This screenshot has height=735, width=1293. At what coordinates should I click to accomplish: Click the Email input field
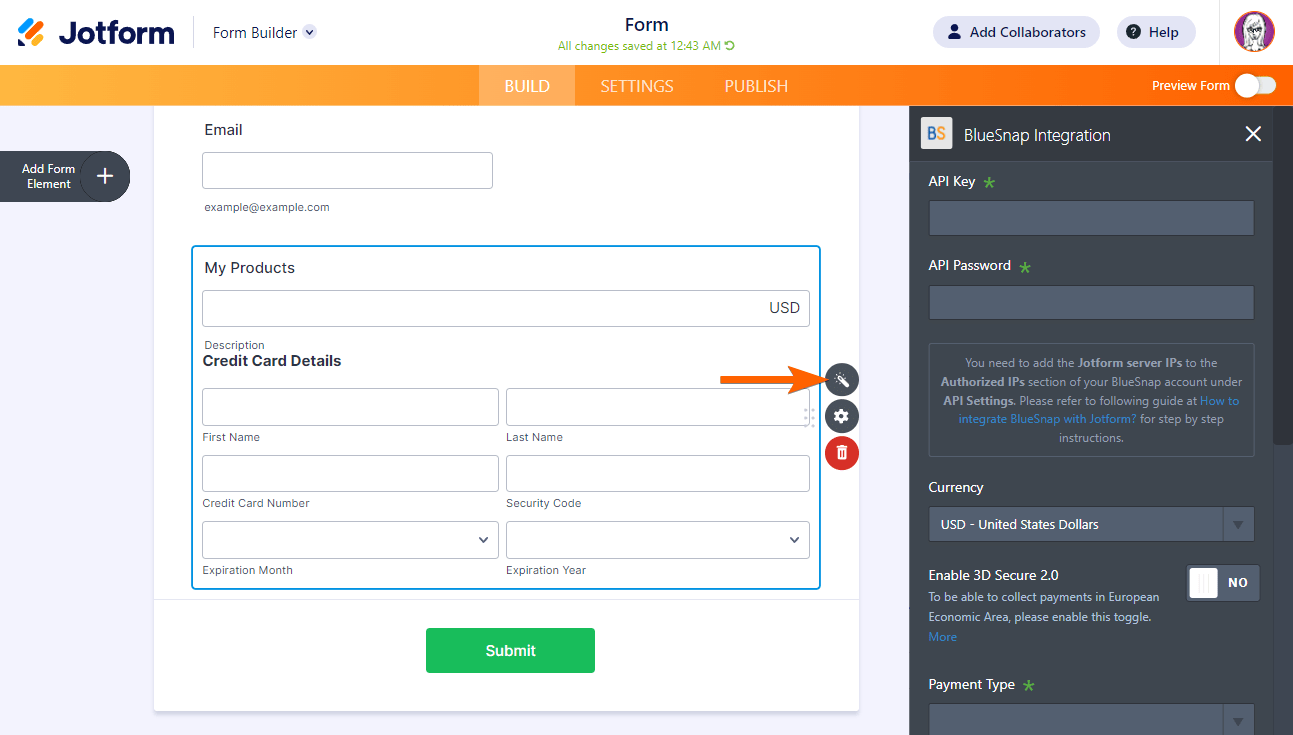[x=347, y=170]
